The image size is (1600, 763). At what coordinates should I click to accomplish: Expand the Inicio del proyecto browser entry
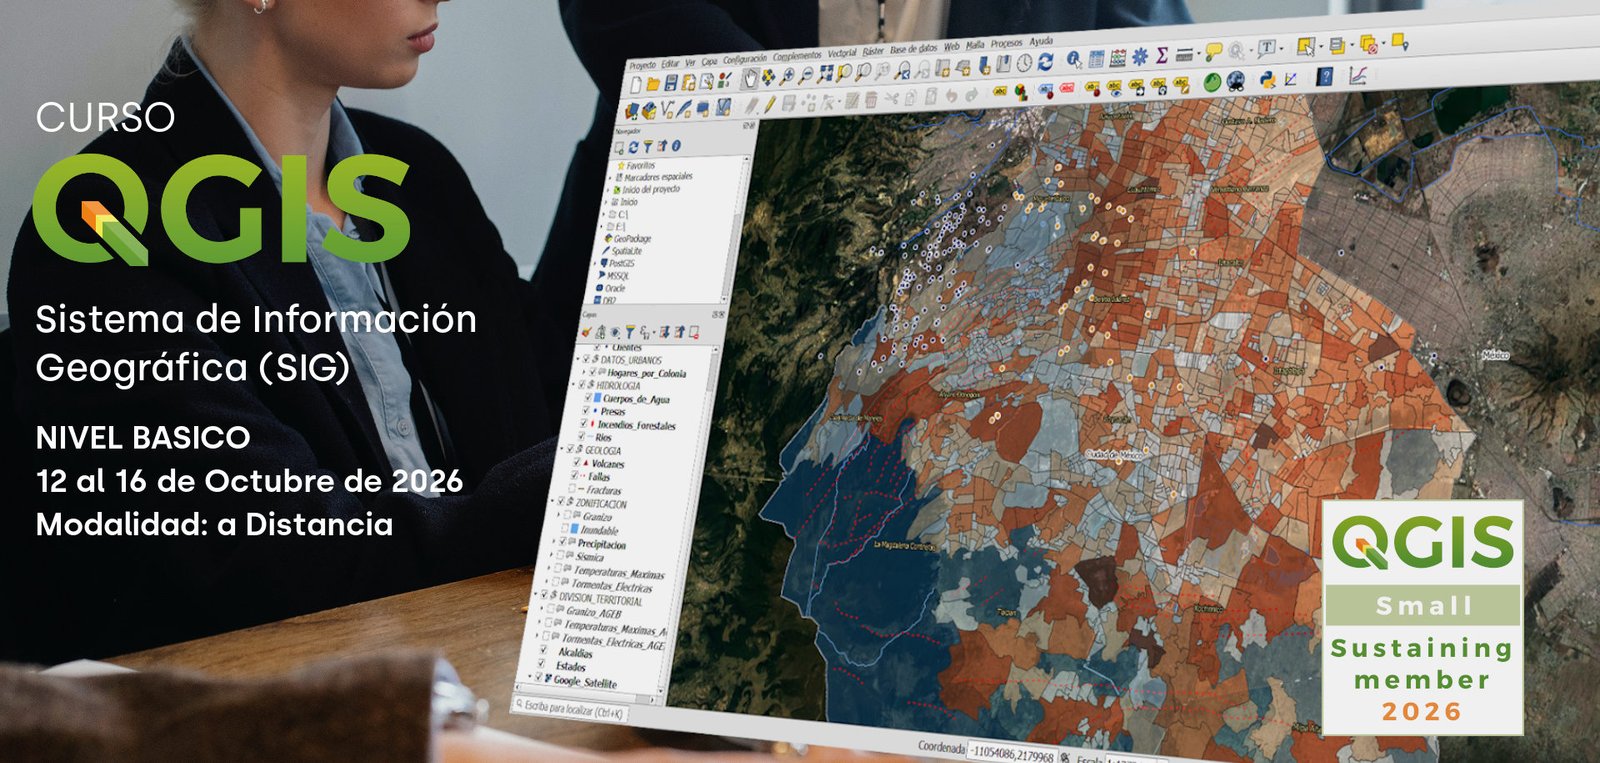click(609, 190)
